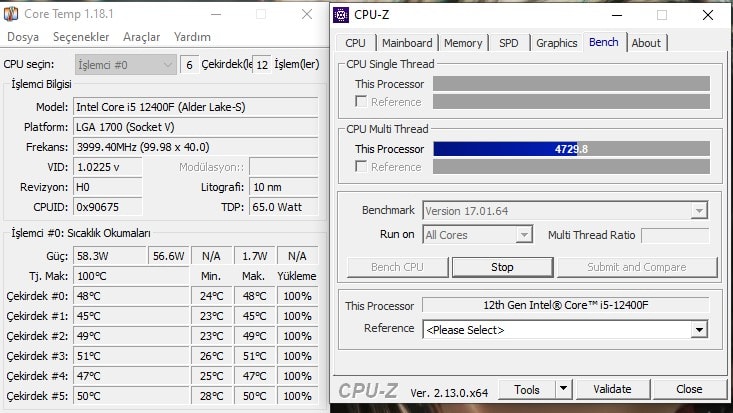Screen dimensions: 733x413
Task: Open the Memory tab
Action: tap(463, 43)
